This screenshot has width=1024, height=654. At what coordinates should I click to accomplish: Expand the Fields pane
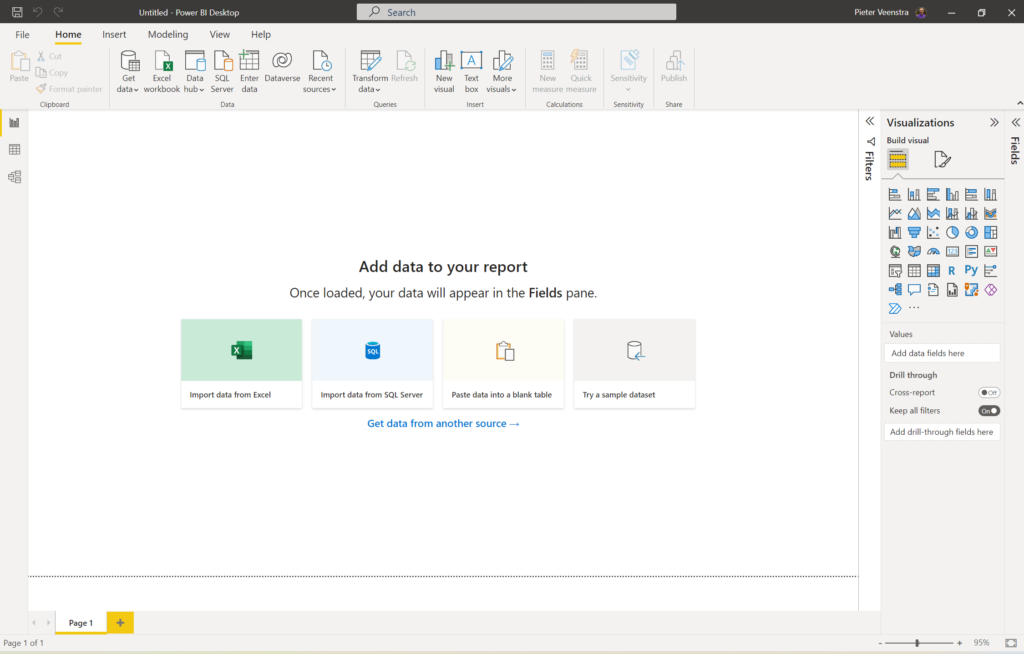coord(1016,122)
